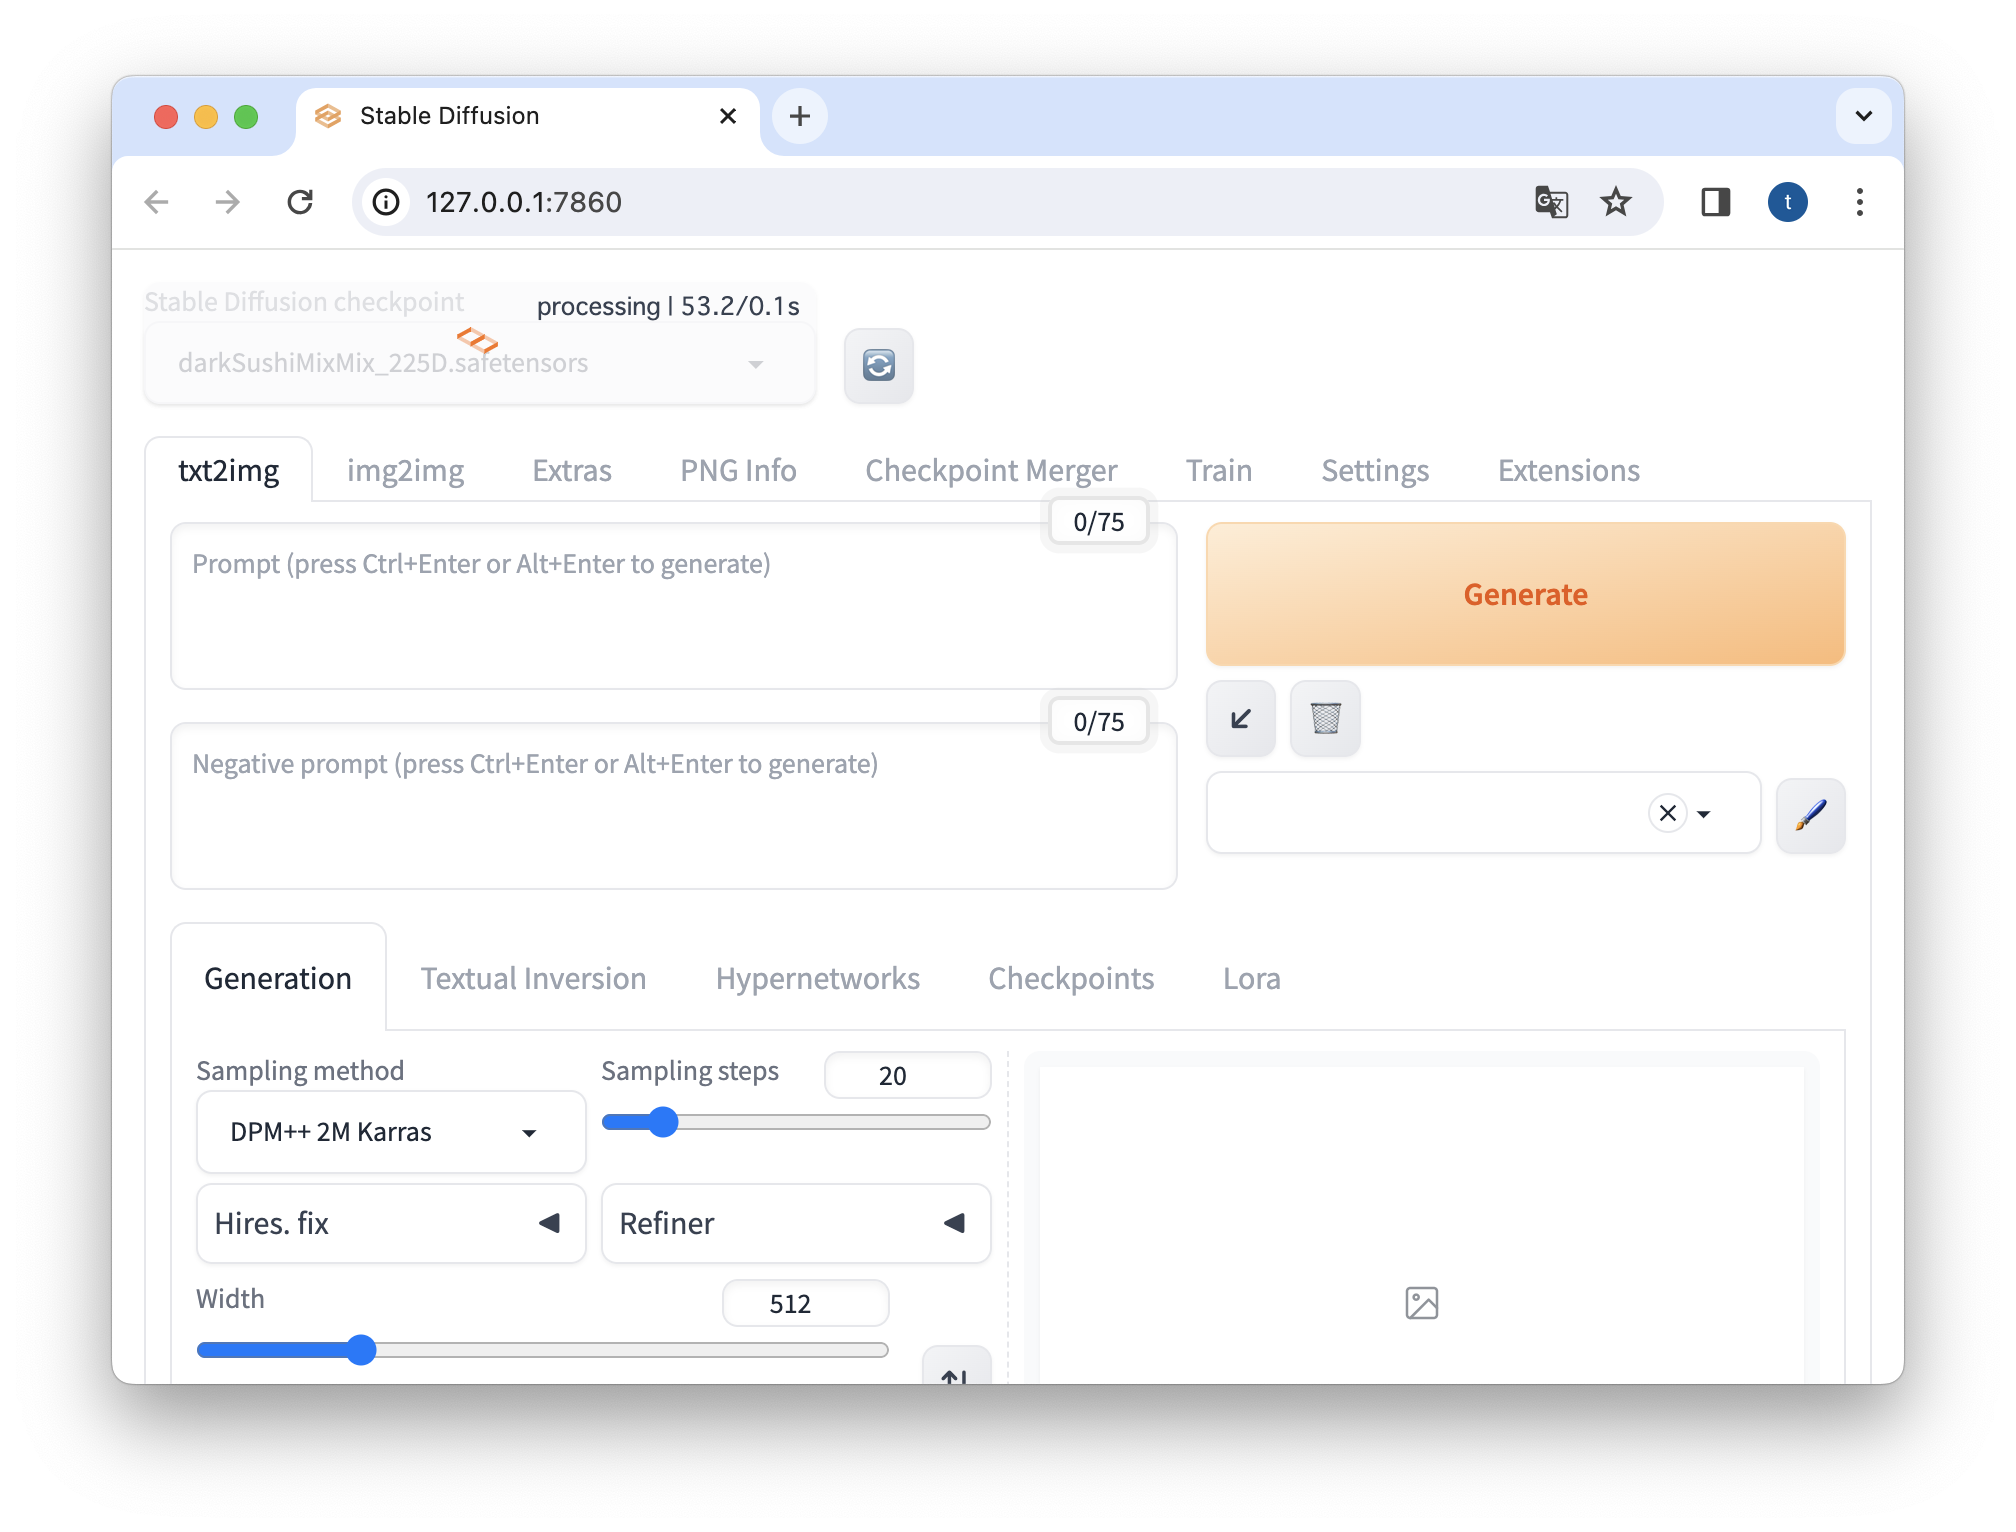Clear the styles selection with X icon
The width and height of the screenshot is (2016, 1532).
pos(1667,813)
